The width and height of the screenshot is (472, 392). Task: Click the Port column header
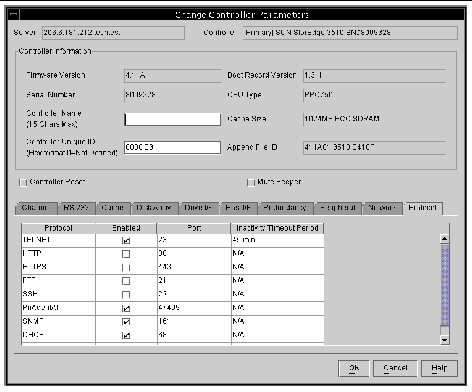pyautogui.click(x=194, y=228)
